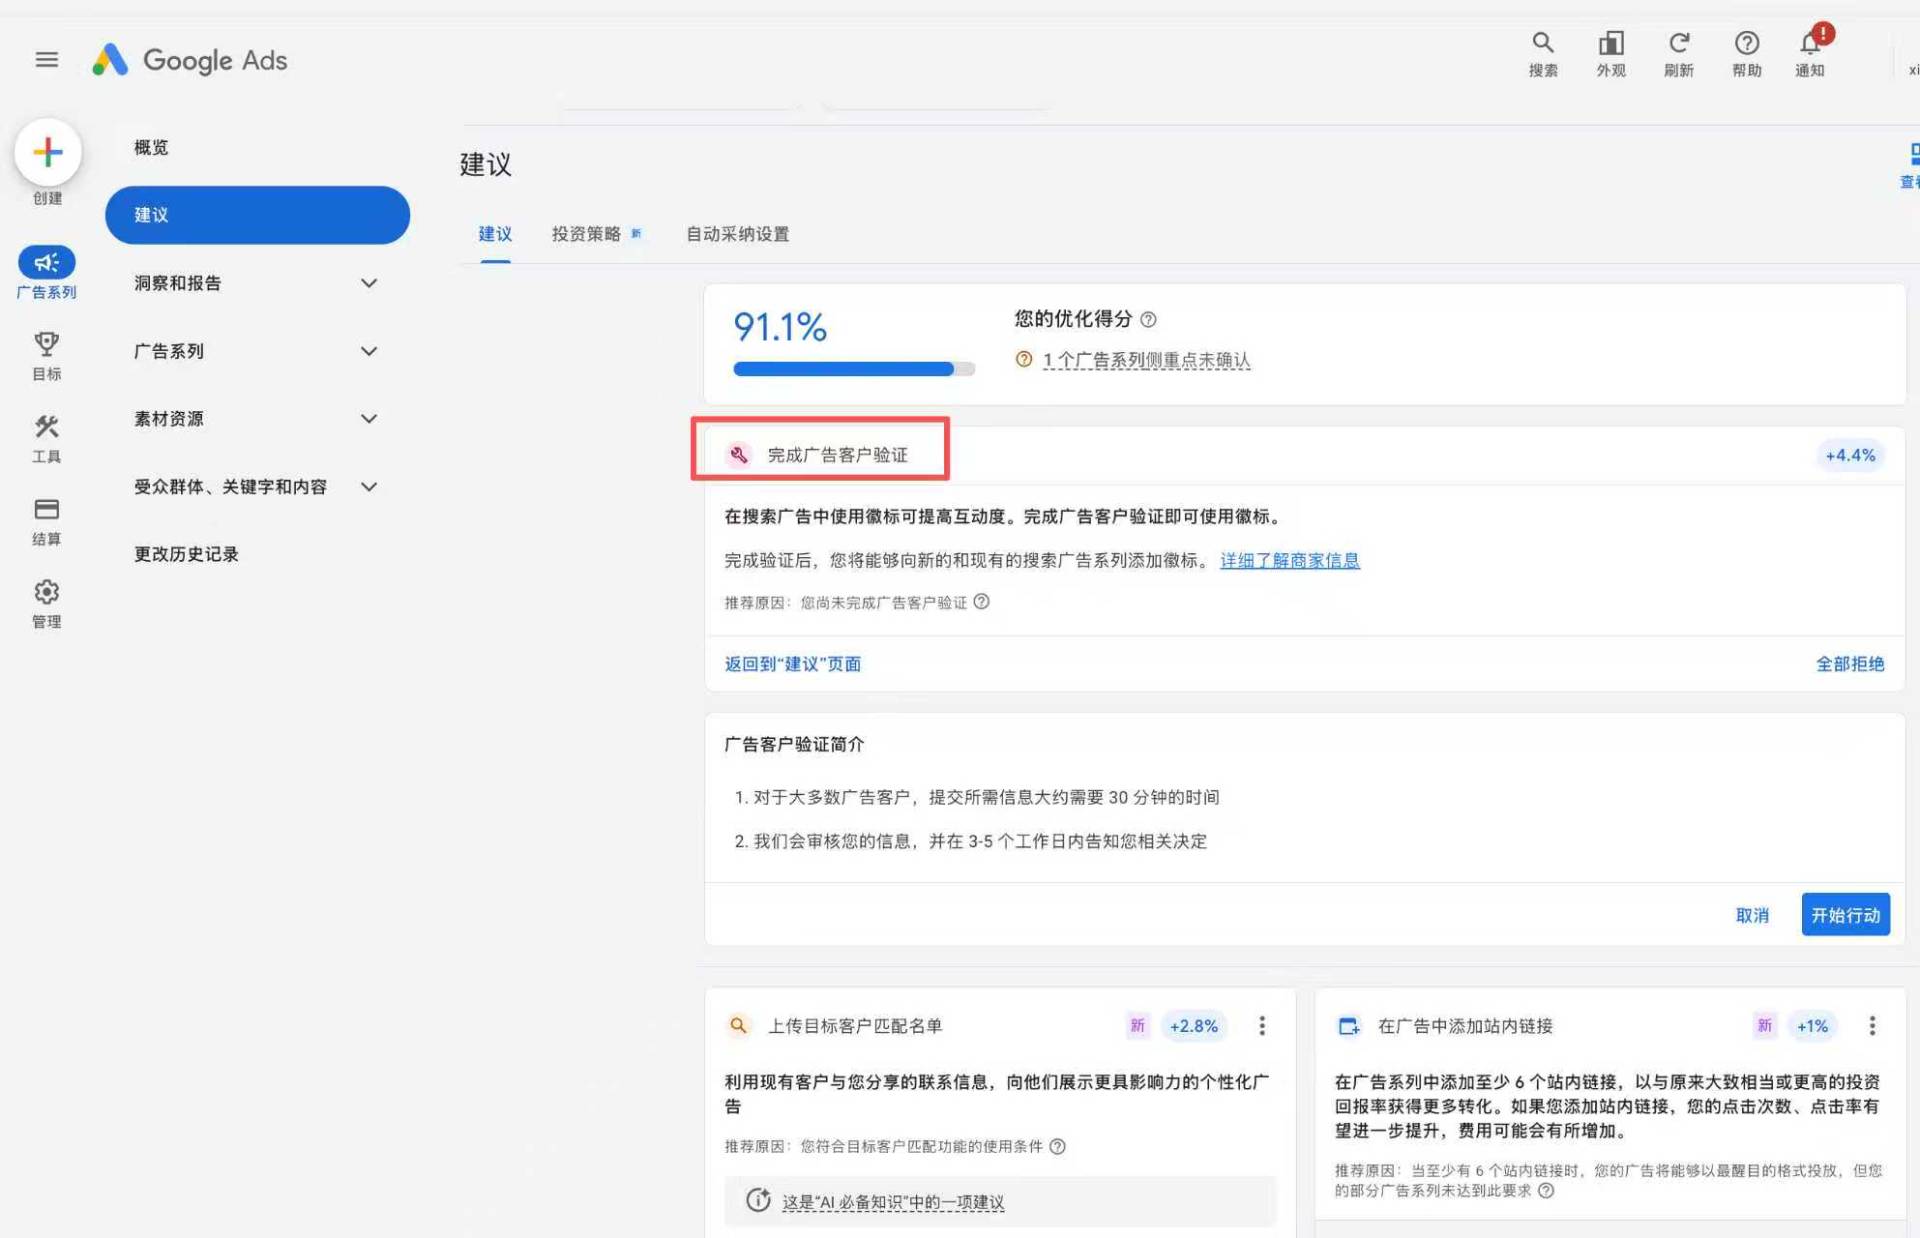Image resolution: width=1920 pixels, height=1238 pixels.
Task: Switch to the 自动采纳设置 tab
Action: click(x=737, y=234)
